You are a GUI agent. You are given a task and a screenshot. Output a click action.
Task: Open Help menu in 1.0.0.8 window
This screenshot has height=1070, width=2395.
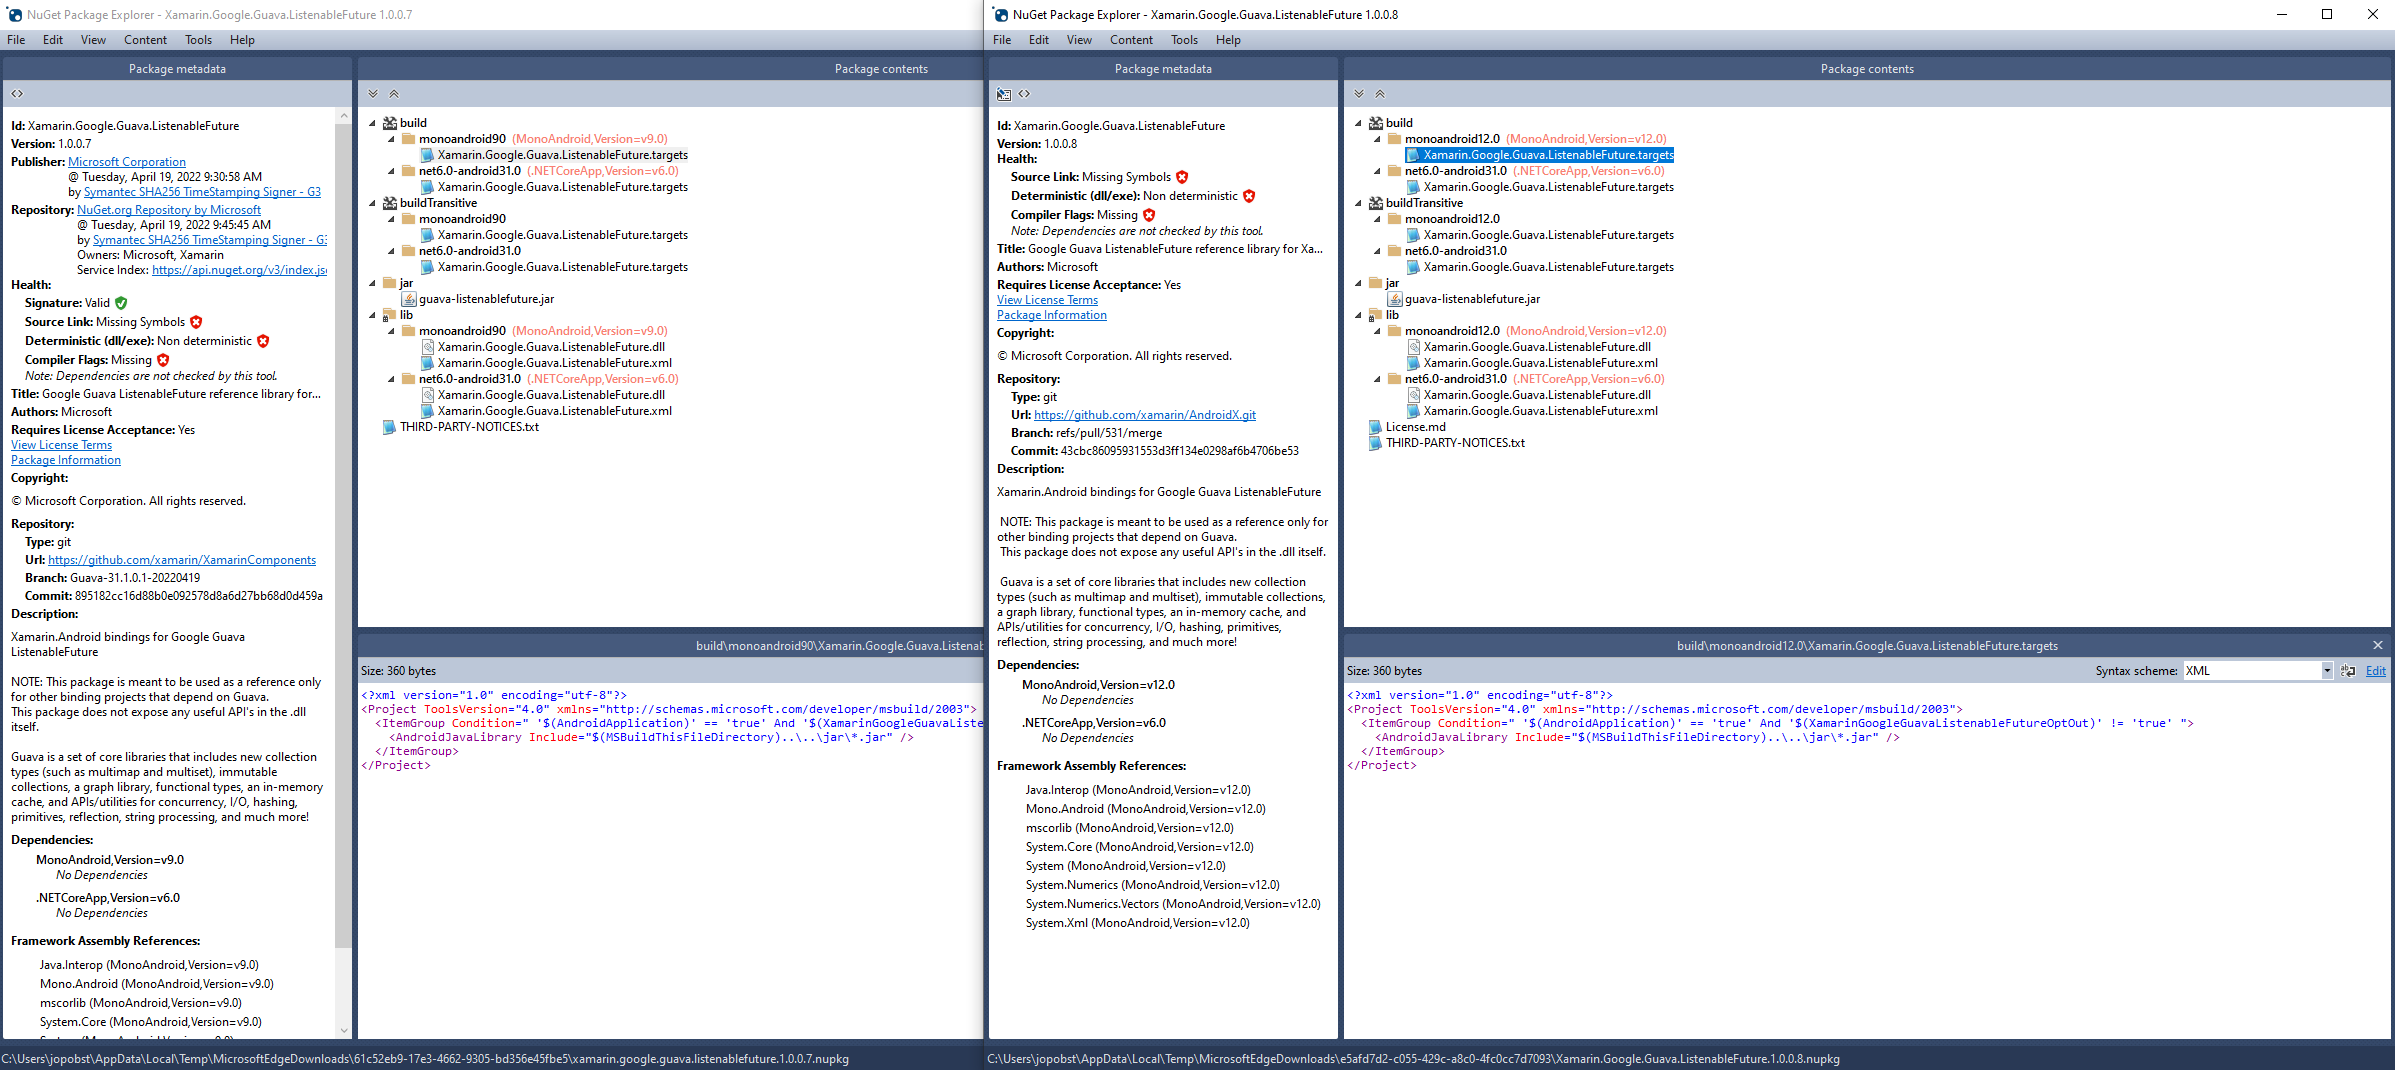click(1228, 40)
